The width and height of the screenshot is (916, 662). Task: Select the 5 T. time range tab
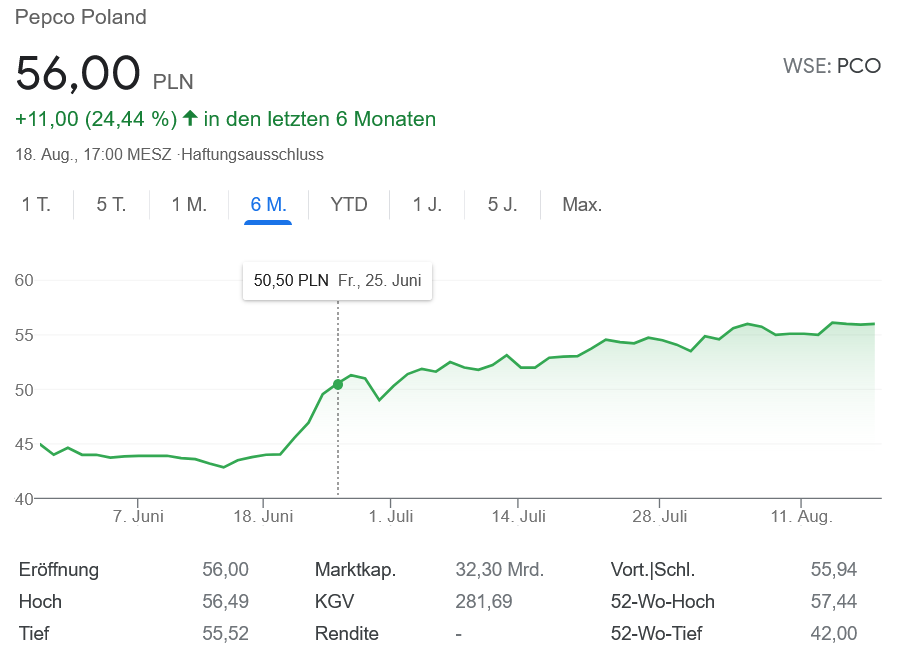coord(110,204)
